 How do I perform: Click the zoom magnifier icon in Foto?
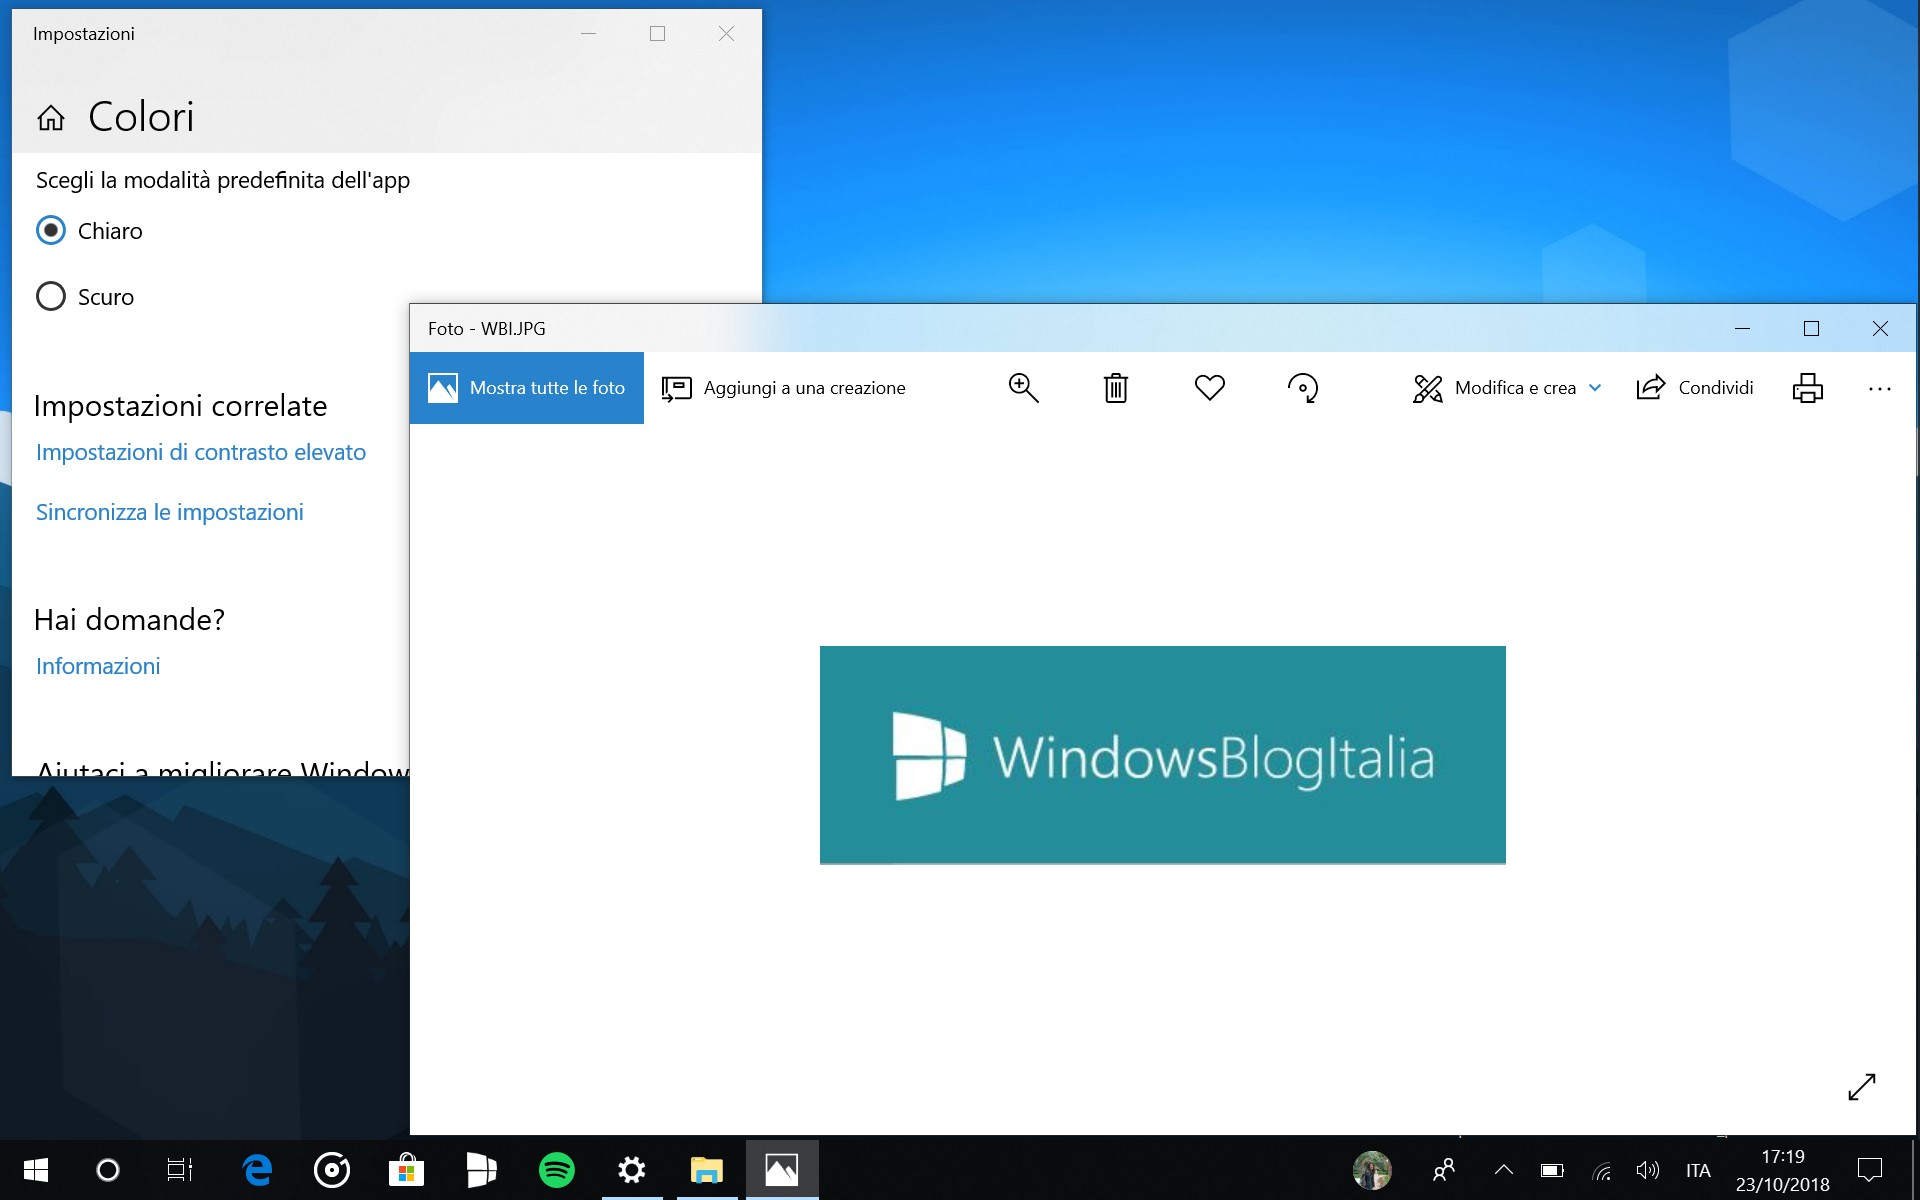coord(1023,388)
